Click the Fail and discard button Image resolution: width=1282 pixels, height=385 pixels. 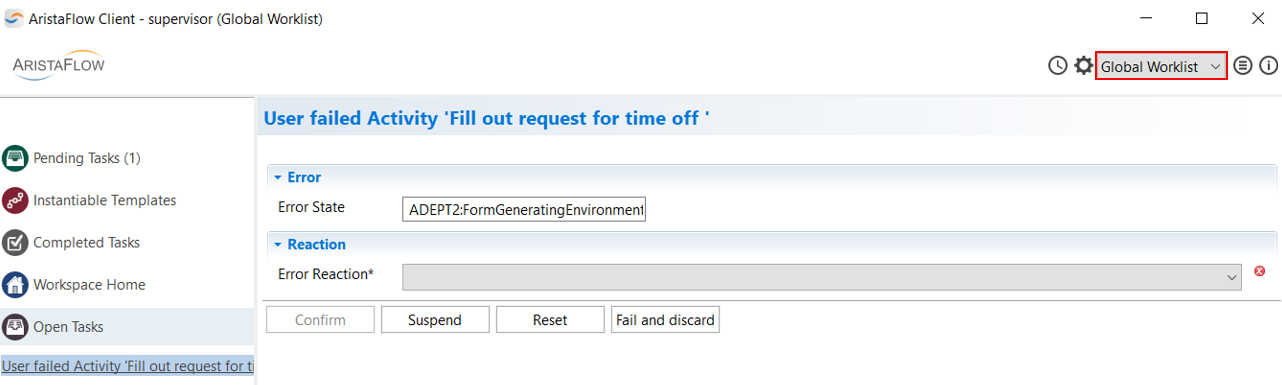[x=665, y=320]
